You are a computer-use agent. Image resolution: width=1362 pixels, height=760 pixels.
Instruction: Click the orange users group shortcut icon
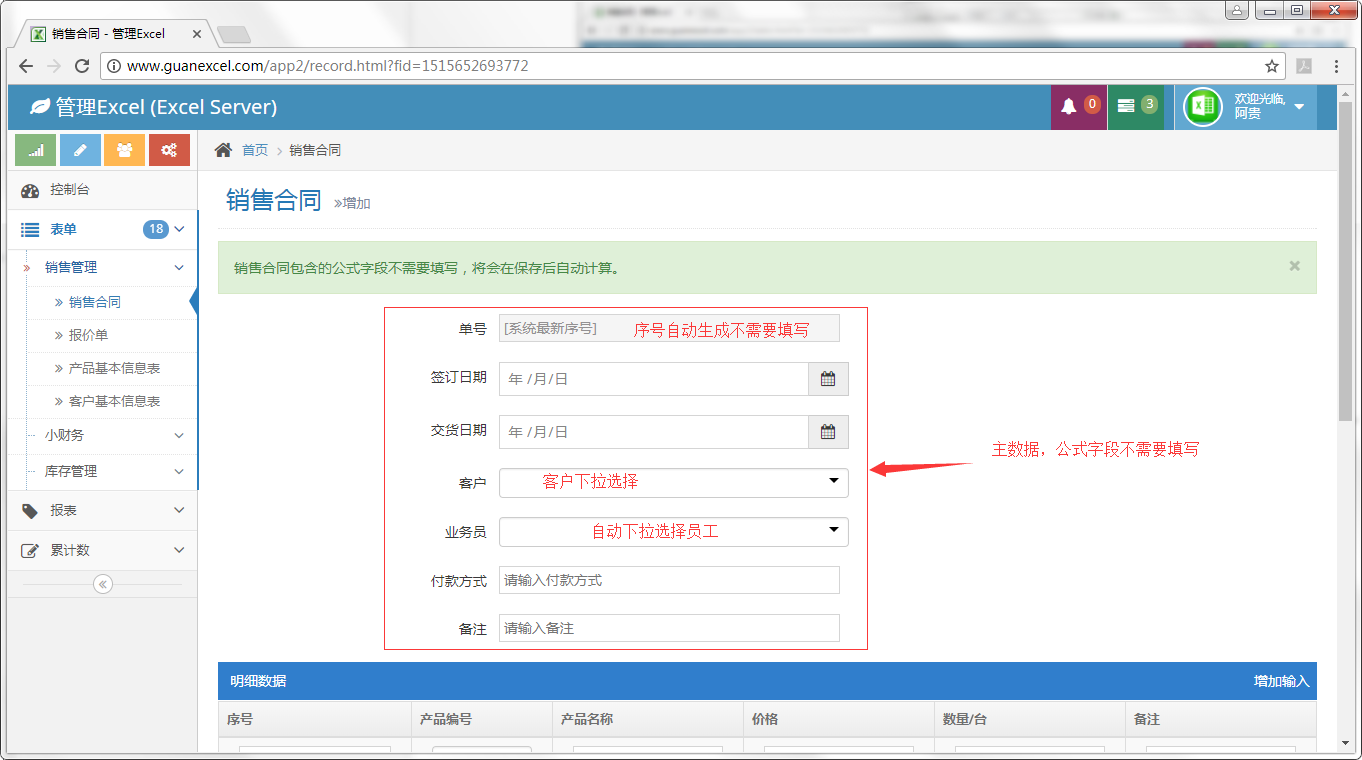pos(124,150)
